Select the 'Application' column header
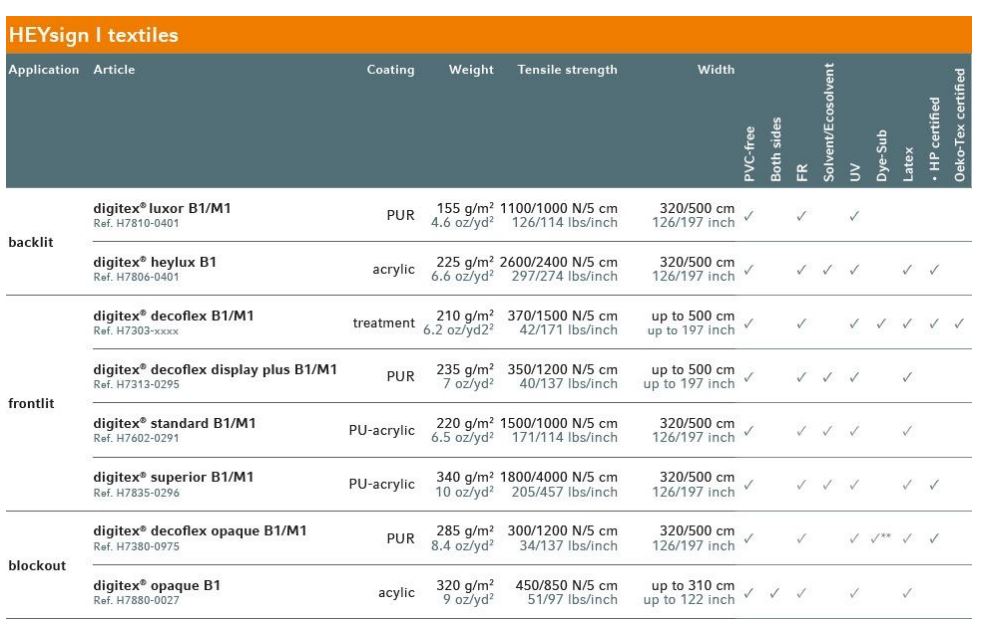 (44, 70)
